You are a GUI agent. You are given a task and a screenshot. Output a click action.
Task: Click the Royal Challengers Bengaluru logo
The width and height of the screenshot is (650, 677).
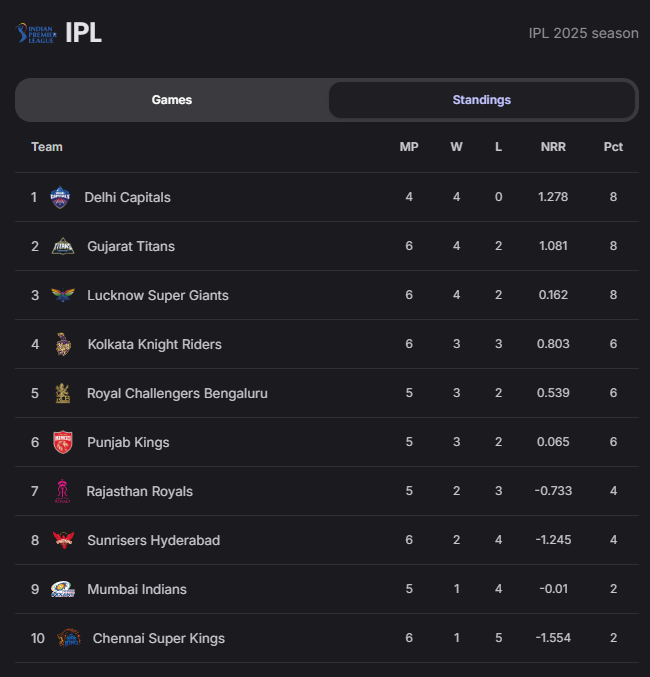pos(63,393)
